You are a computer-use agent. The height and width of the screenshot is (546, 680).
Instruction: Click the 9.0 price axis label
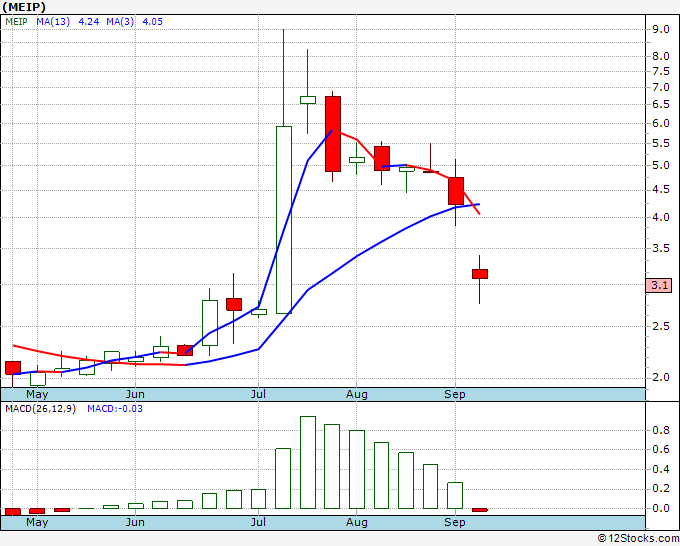(x=661, y=29)
